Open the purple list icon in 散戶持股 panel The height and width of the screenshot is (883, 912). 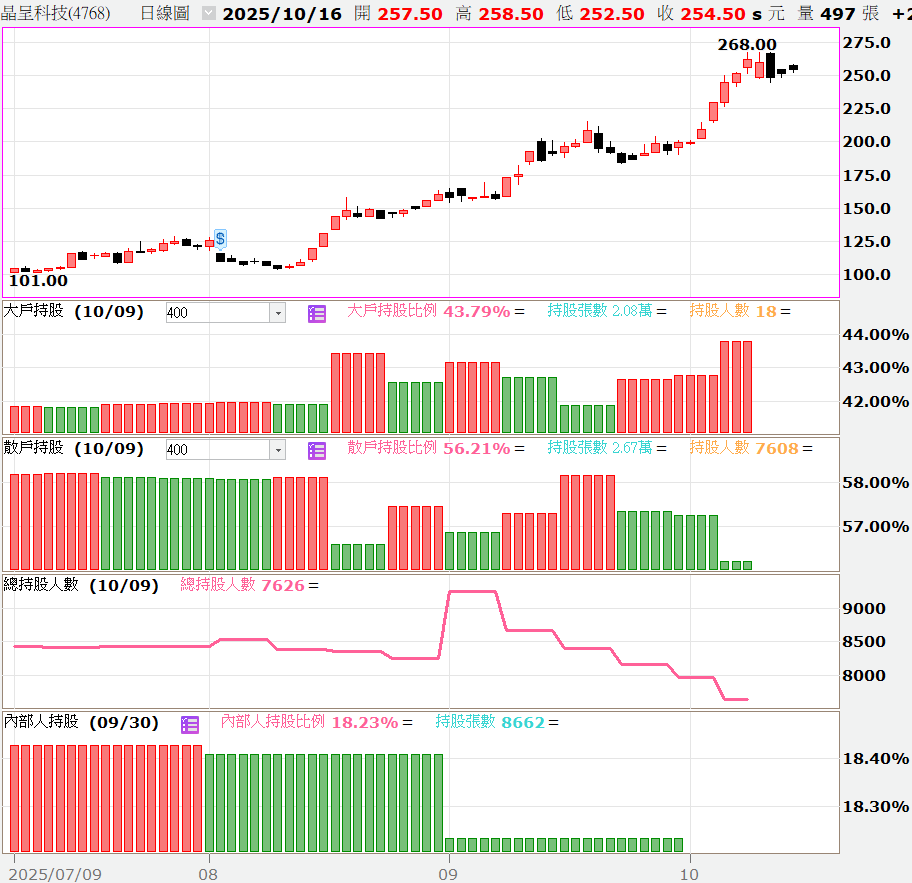tap(317, 450)
